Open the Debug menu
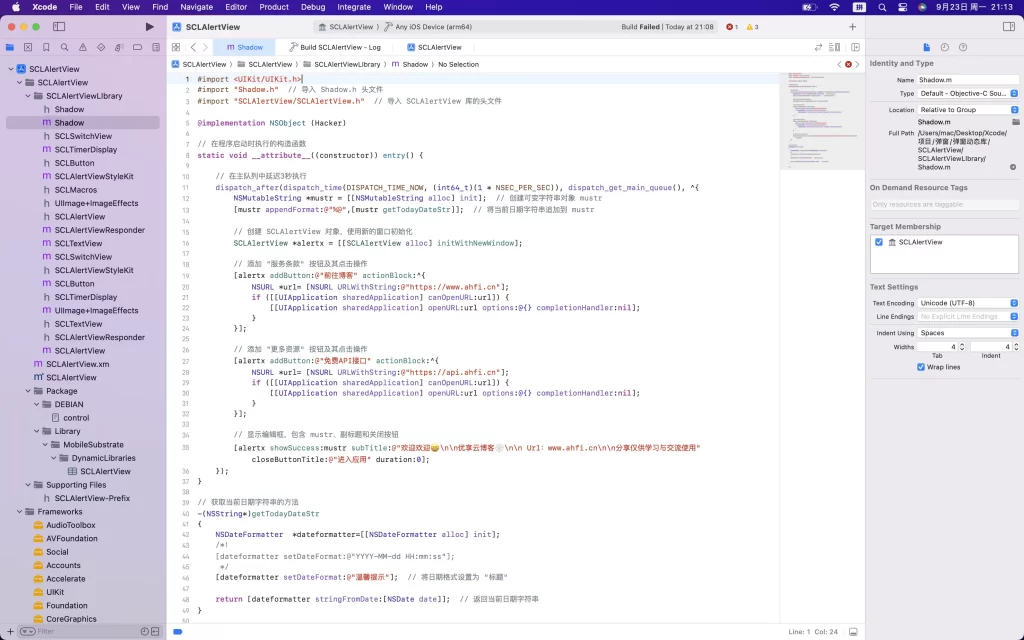This screenshot has width=1024, height=640. [x=313, y=7]
